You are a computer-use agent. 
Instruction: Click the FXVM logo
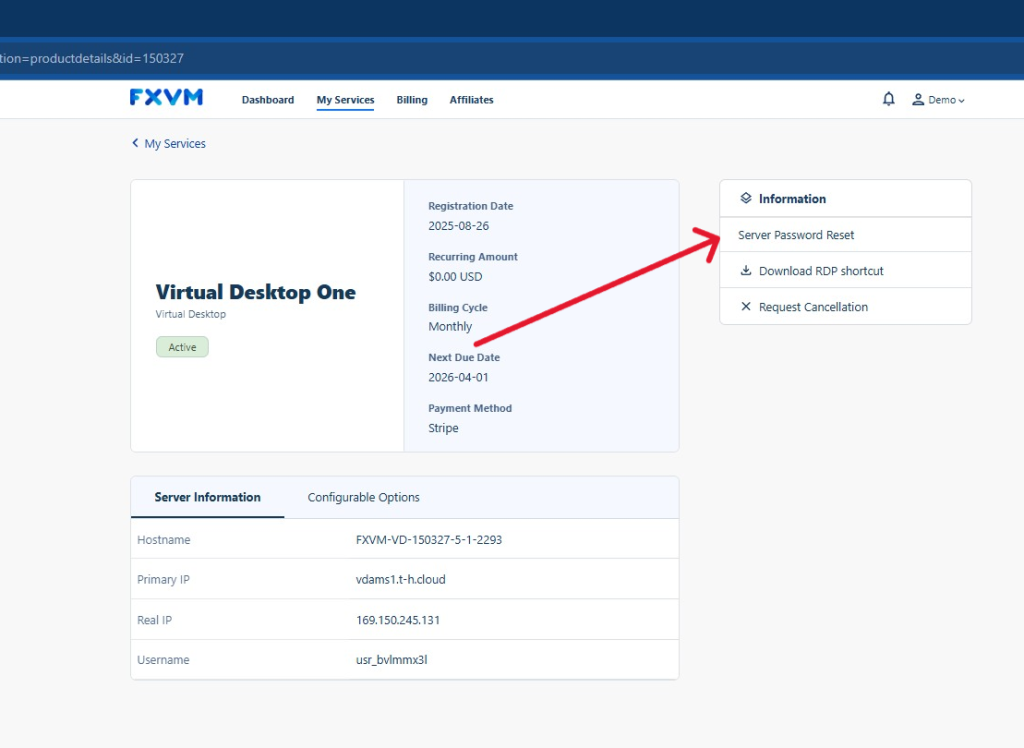tap(166, 97)
